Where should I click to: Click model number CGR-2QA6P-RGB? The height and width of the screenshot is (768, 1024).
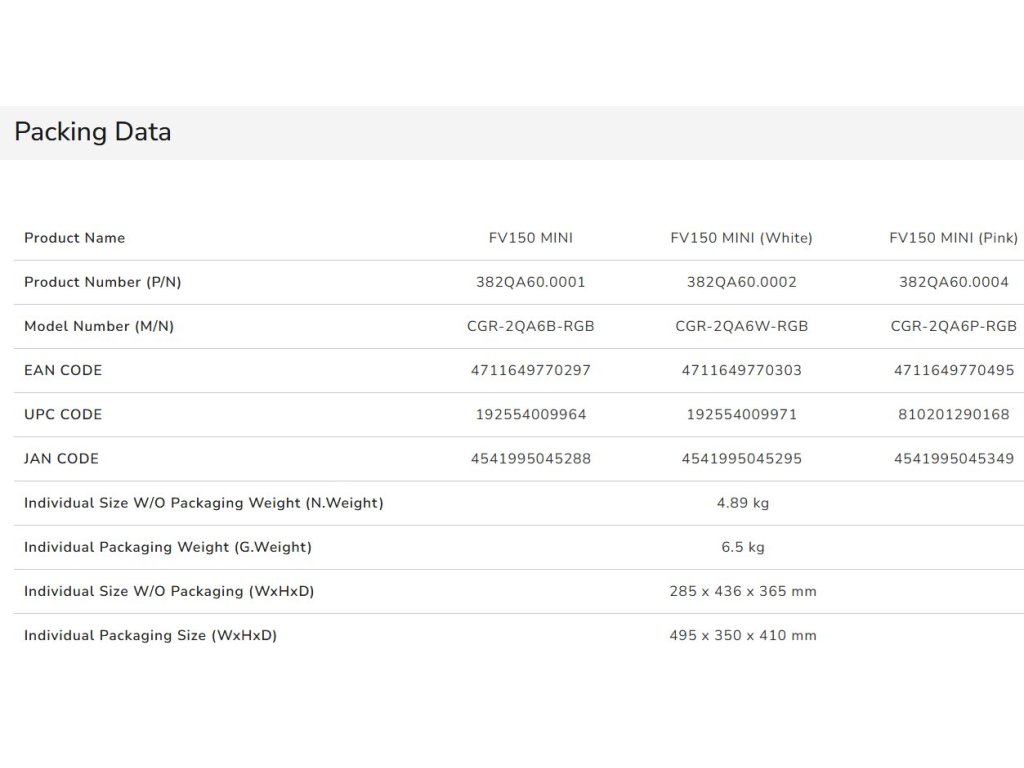pyautogui.click(x=953, y=326)
